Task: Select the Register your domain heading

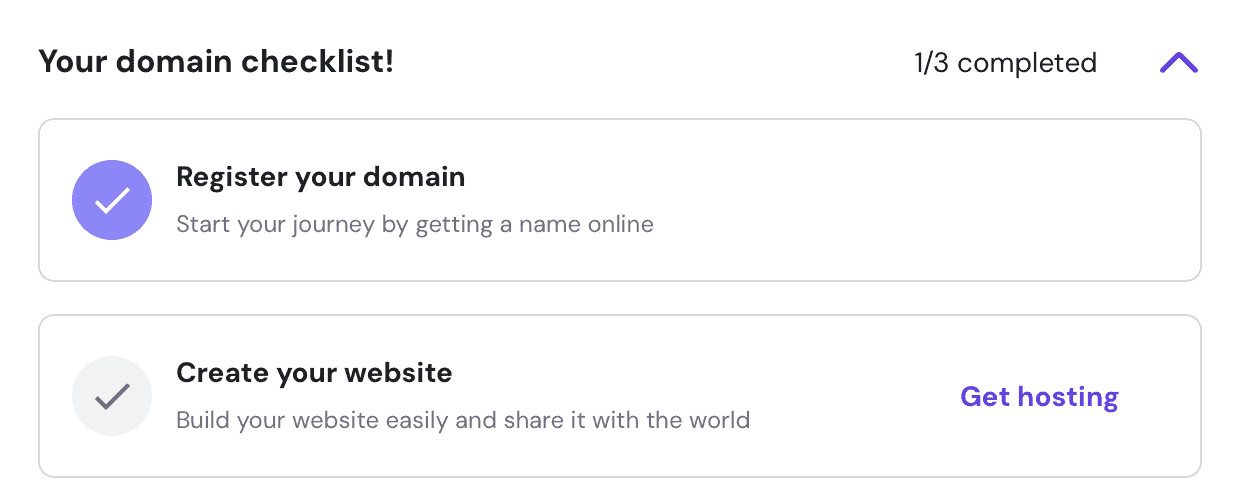Action: click(x=320, y=178)
